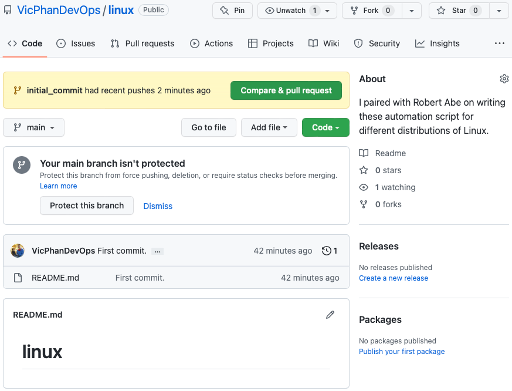View the Insights tab
This screenshot has width=512, height=391.
[437, 44]
